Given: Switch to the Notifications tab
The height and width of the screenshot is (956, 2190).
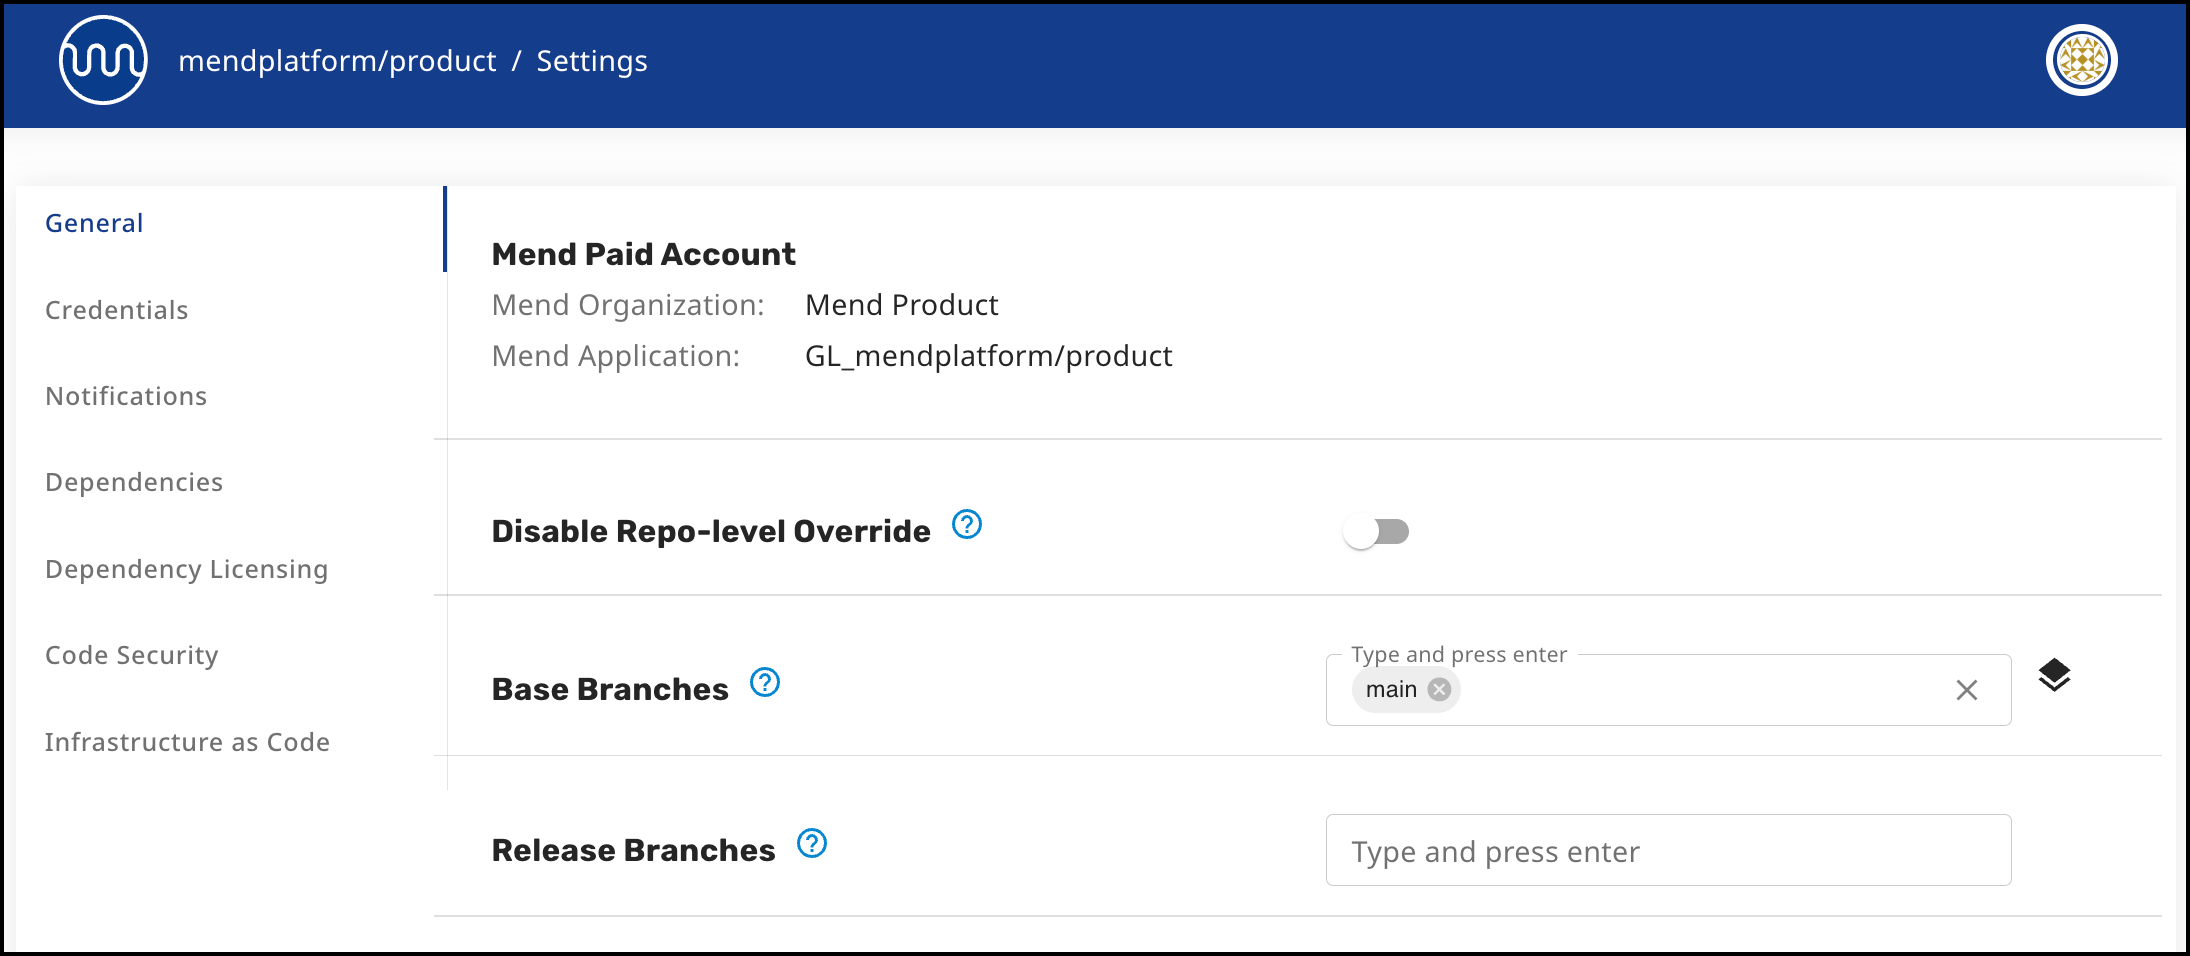Looking at the screenshot, I should (126, 396).
